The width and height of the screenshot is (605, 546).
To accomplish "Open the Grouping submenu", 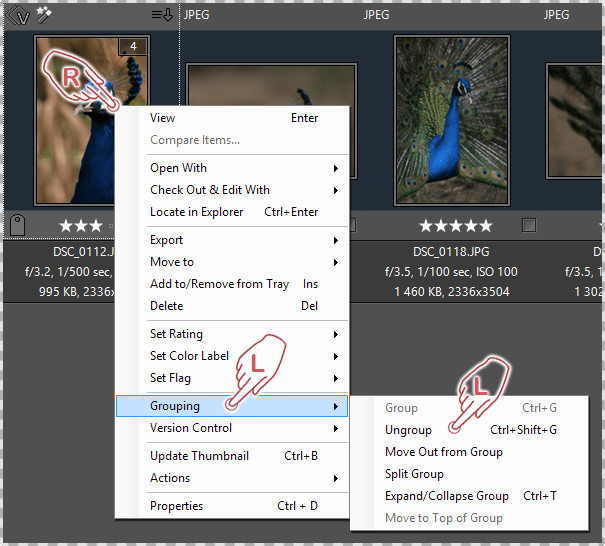I will 232,406.
